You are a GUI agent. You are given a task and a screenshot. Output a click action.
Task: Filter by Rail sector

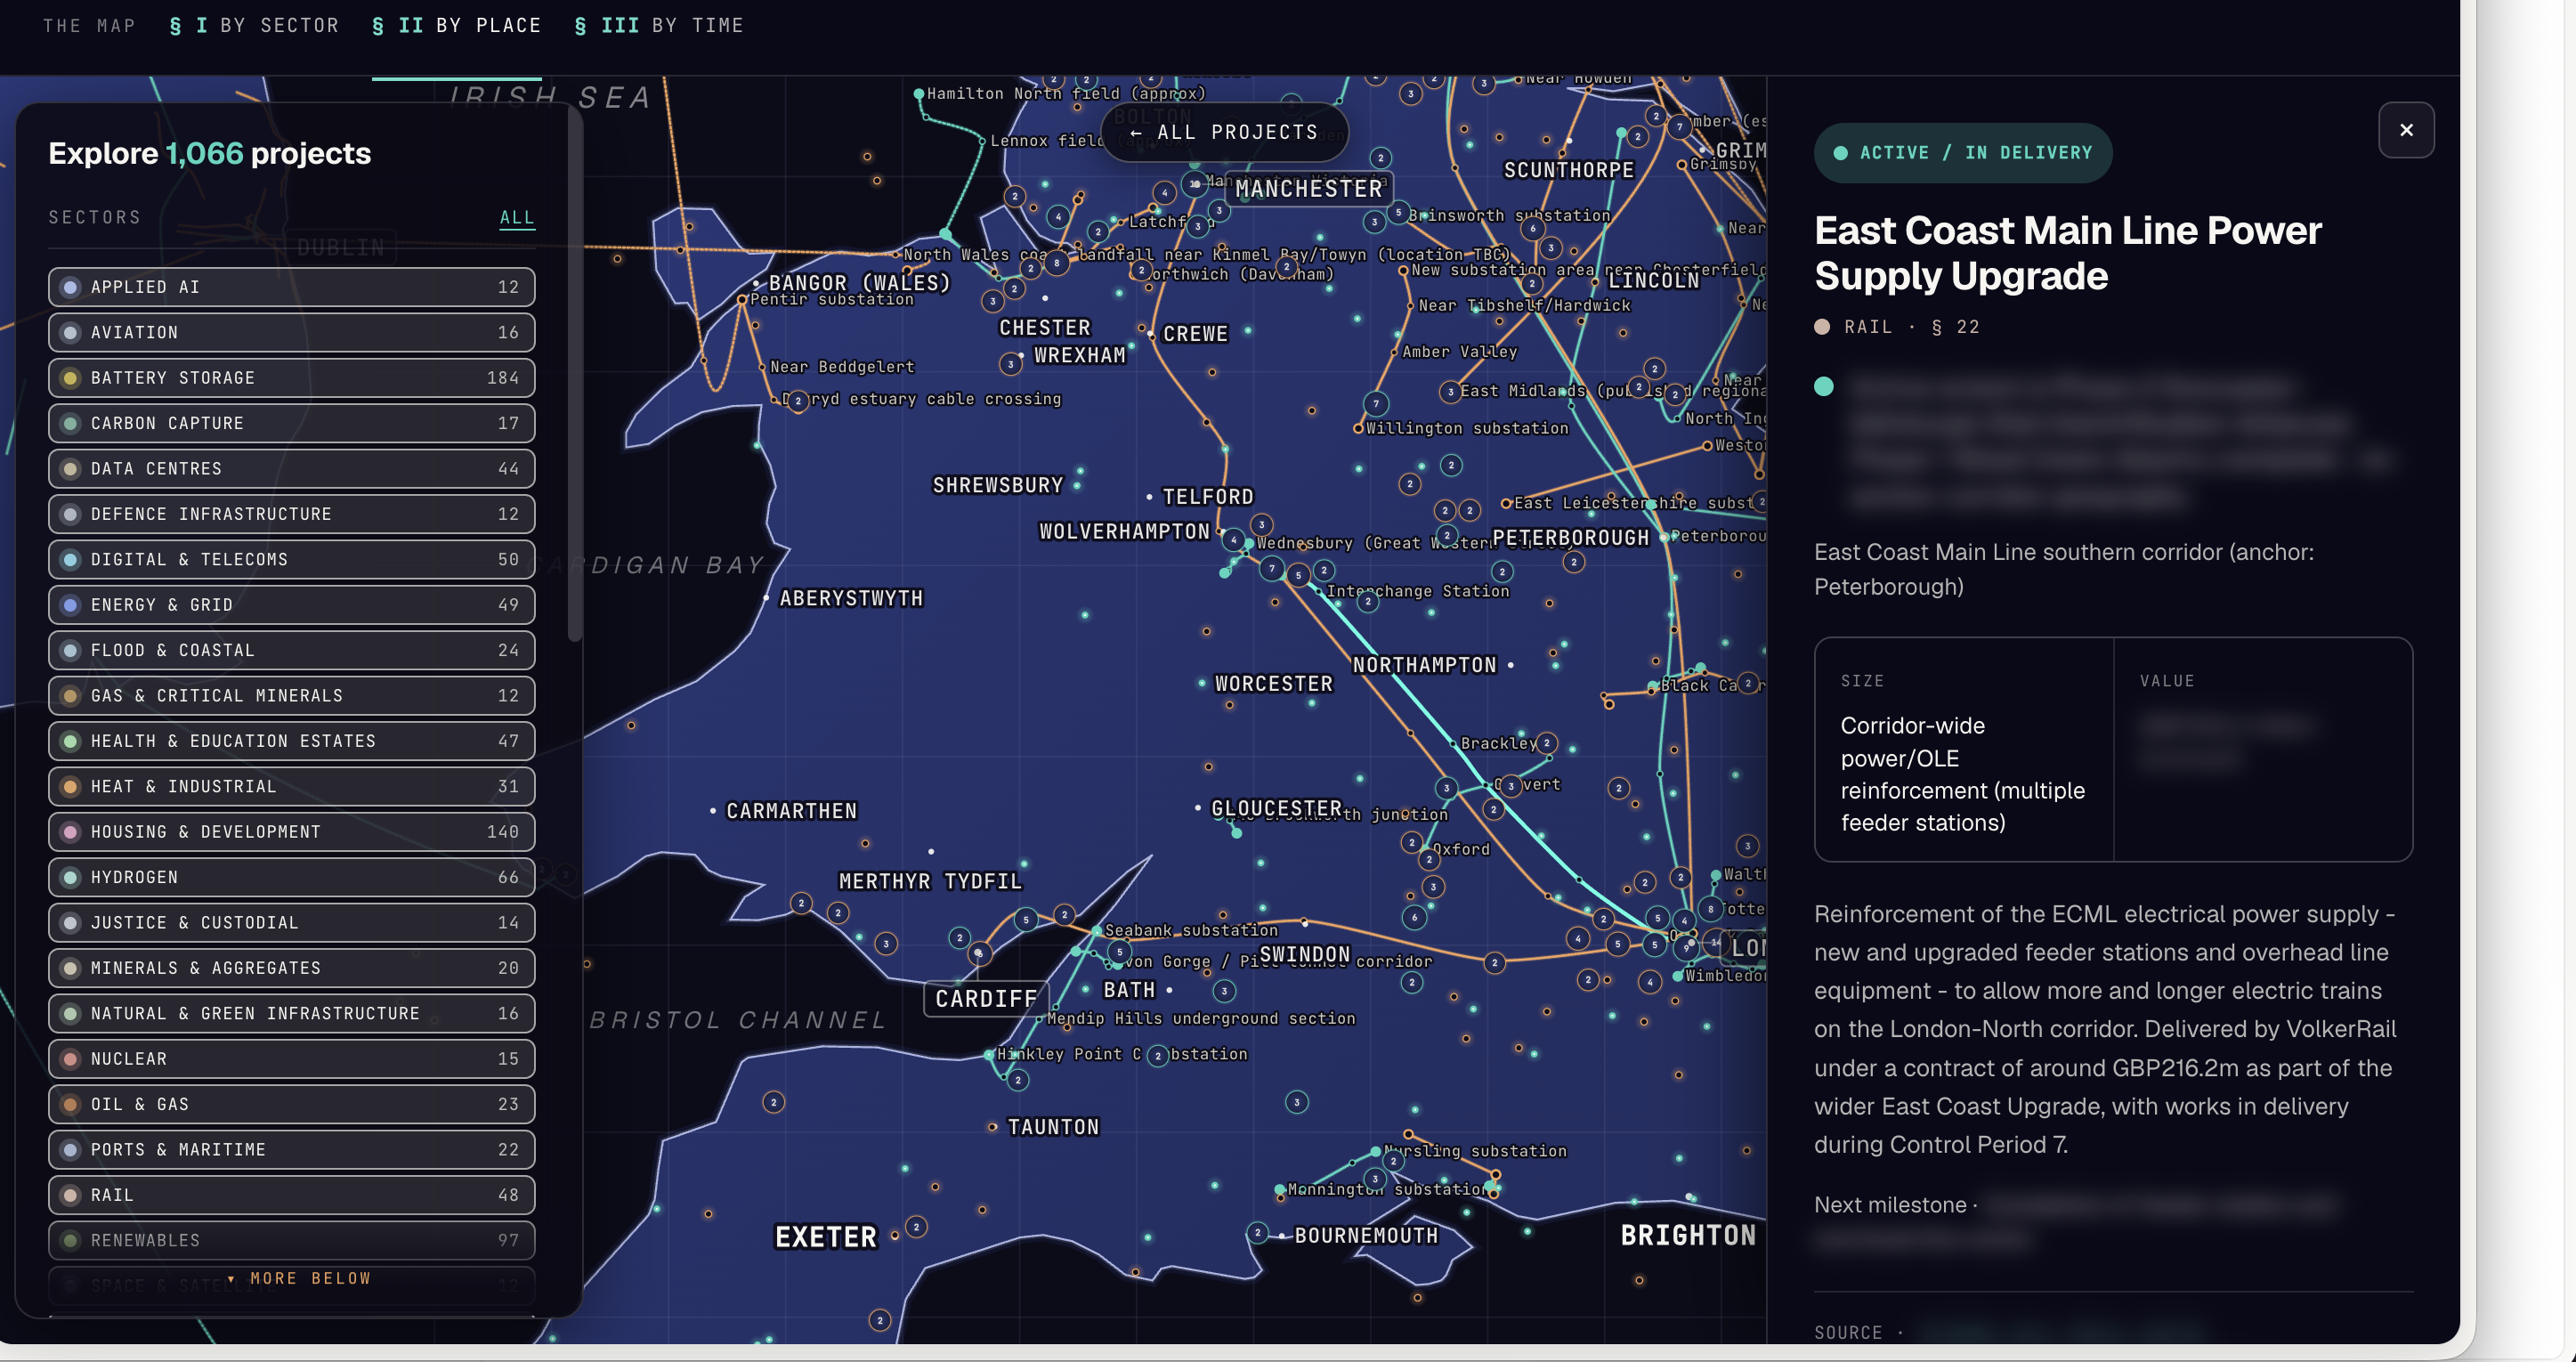pyautogui.click(x=291, y=1195)
